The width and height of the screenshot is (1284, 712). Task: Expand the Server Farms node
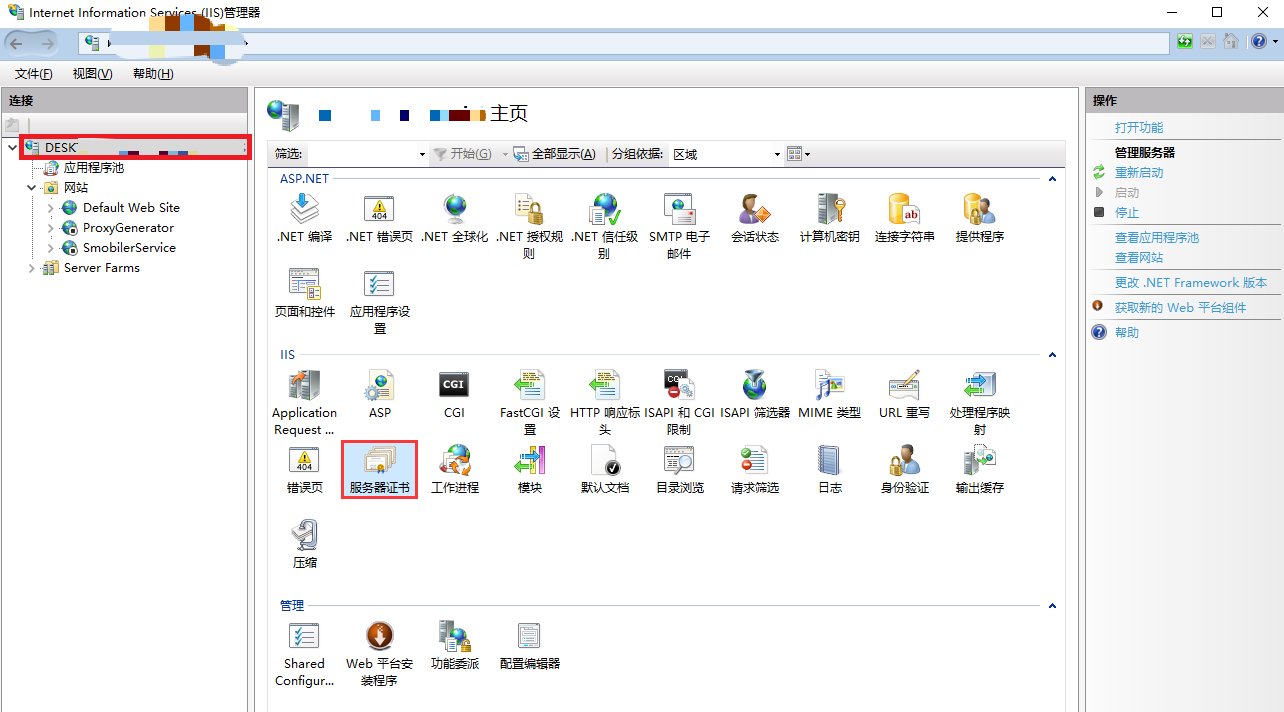pyautogui.click(x=31, y=268)
